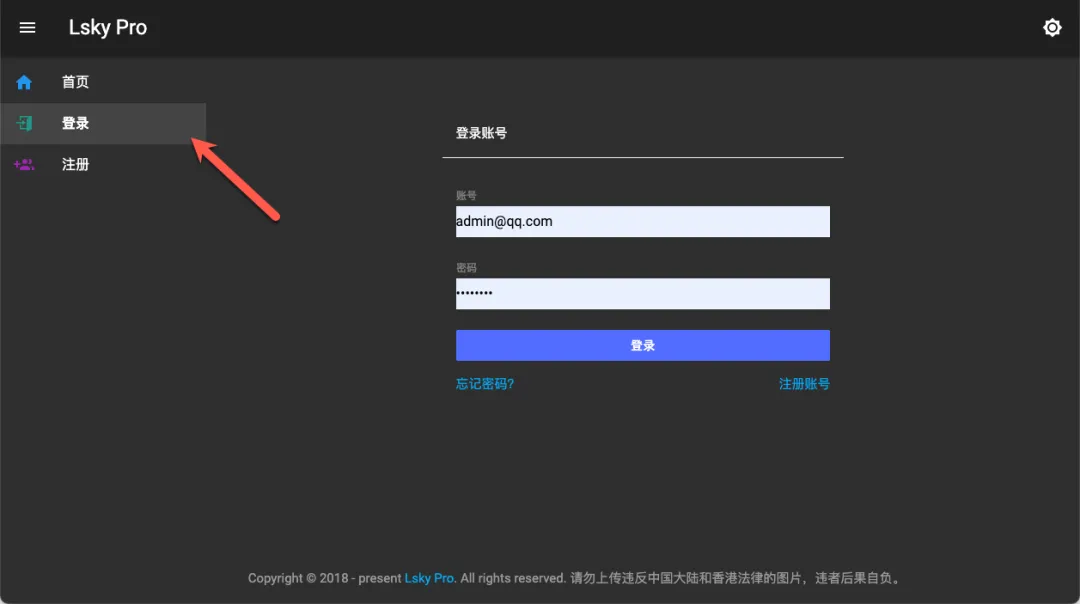
Task: Go to 首页 in the sidebar
Action: pos(76,82)
